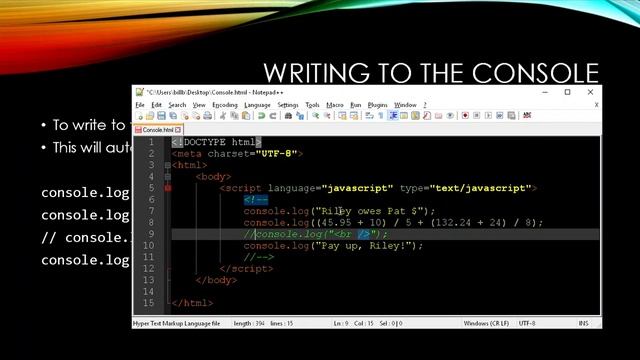This screenshot has width=640, height=360.
Task: Click 'Windows (CR LF)' in the status bar
Action: [x=486, y=323]
